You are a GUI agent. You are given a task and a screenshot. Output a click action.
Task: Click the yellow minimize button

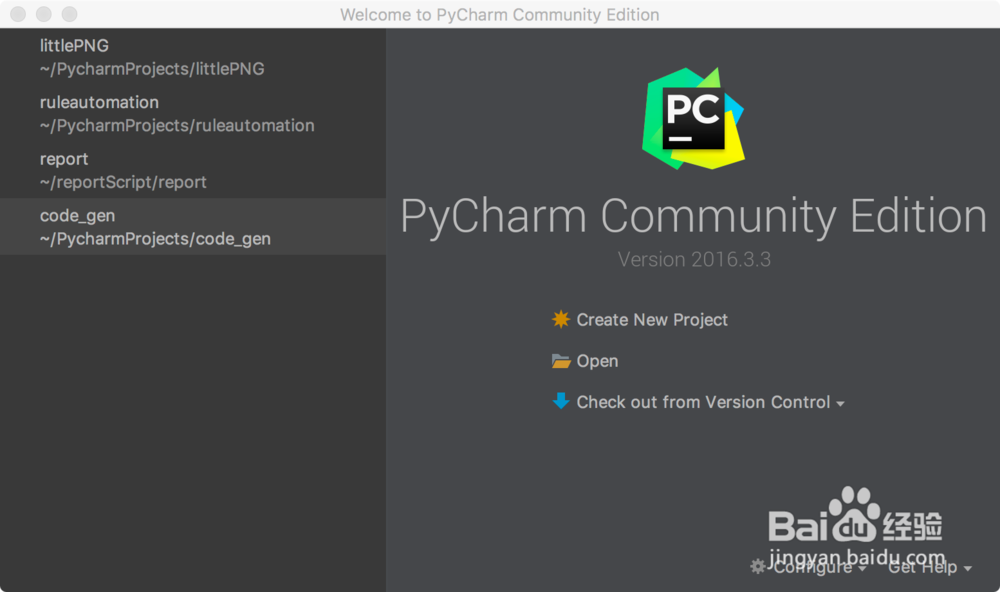tap(42, 14)
